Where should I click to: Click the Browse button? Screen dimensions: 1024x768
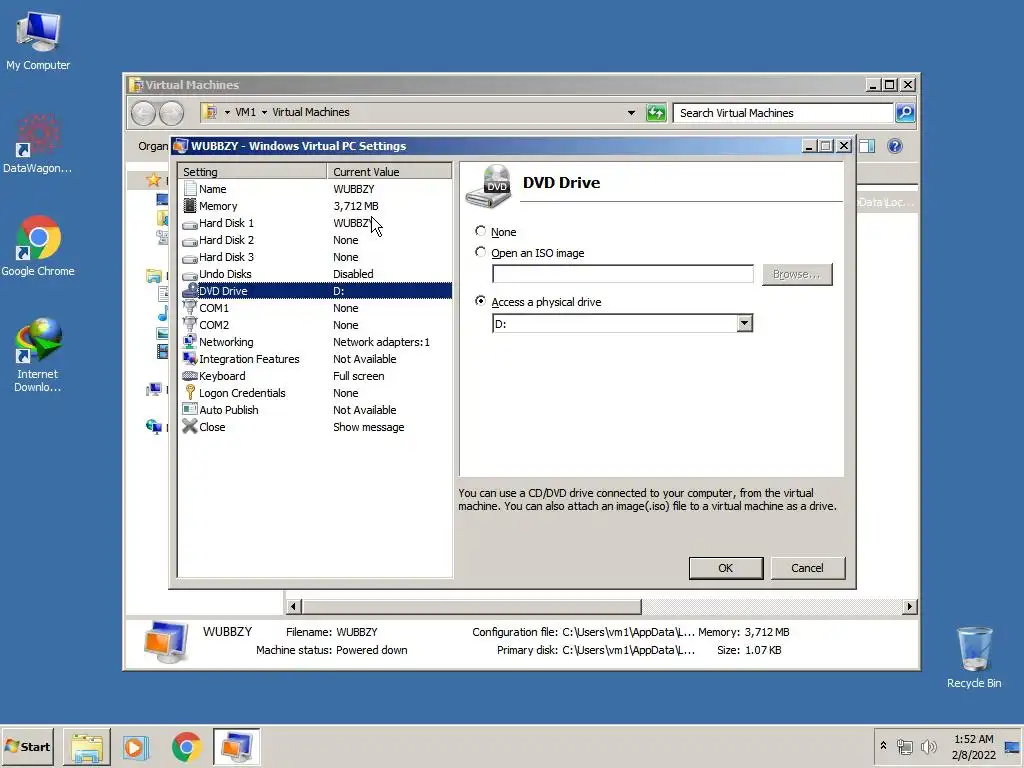(x=797, y=274)
